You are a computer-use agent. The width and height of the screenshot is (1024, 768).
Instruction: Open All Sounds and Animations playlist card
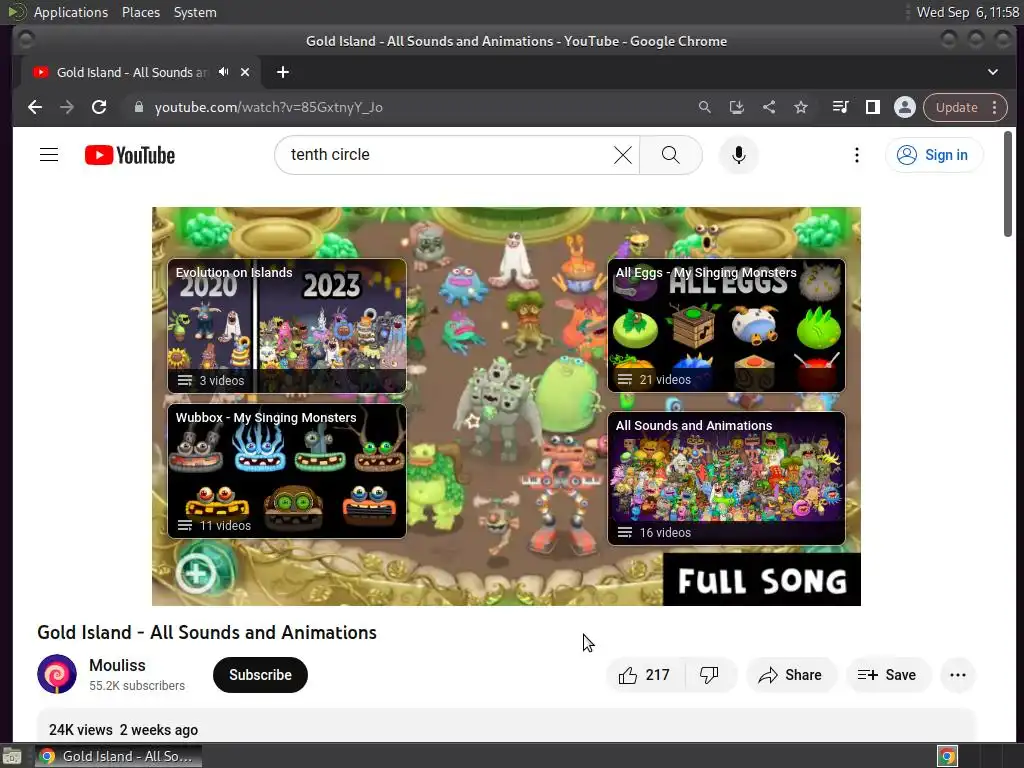click(726, 478)
